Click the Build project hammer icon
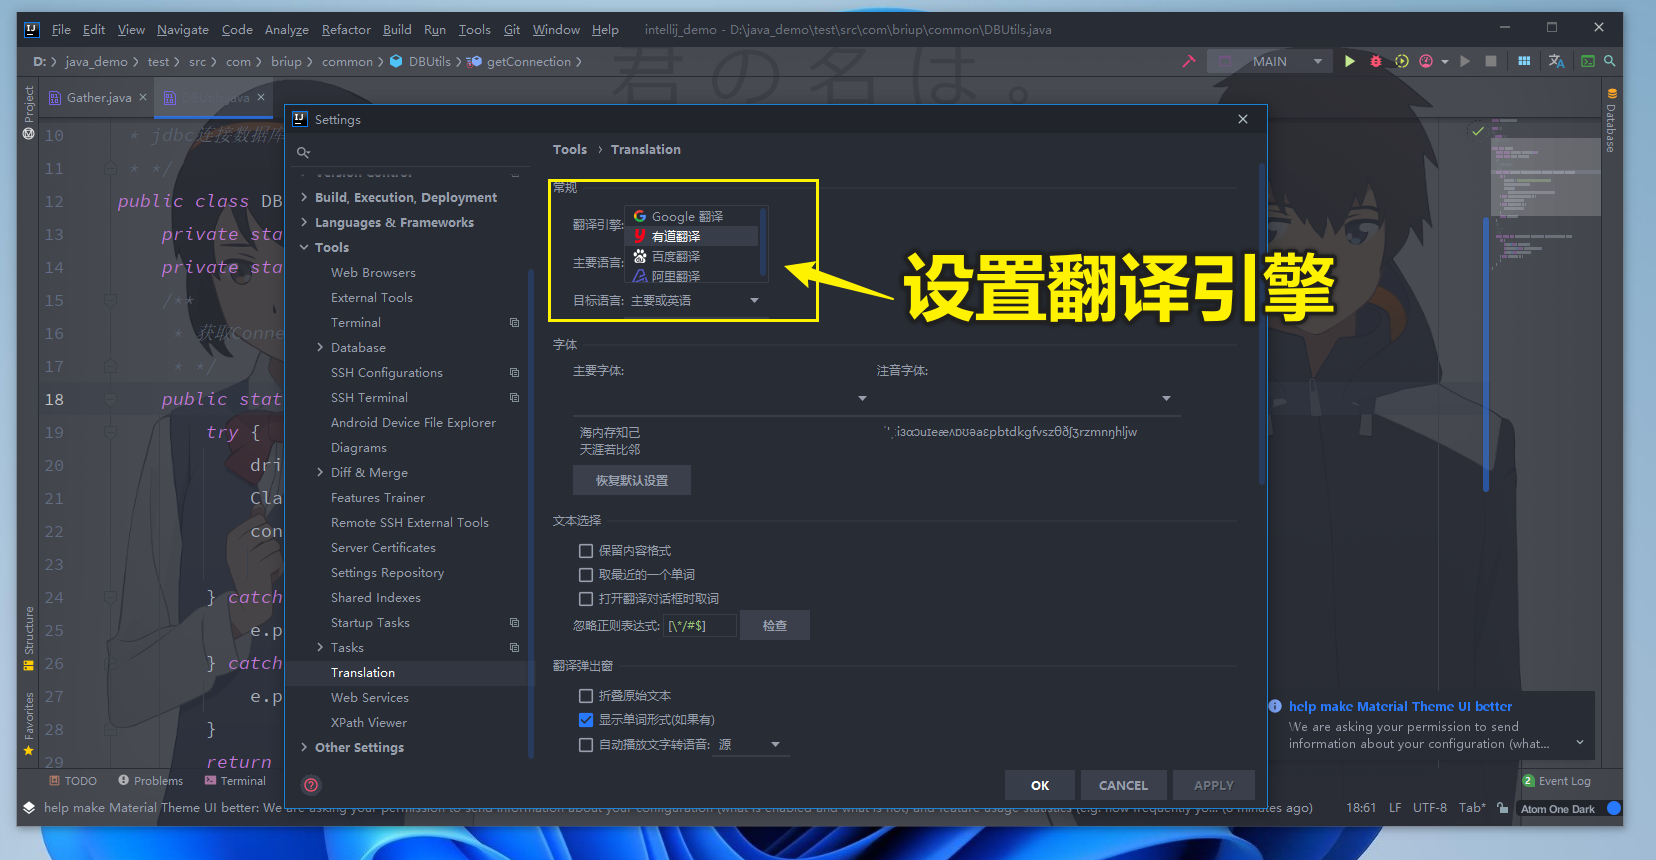Screen dimensions: 1656x860 pyautogui.click(x=1188, y=61)
